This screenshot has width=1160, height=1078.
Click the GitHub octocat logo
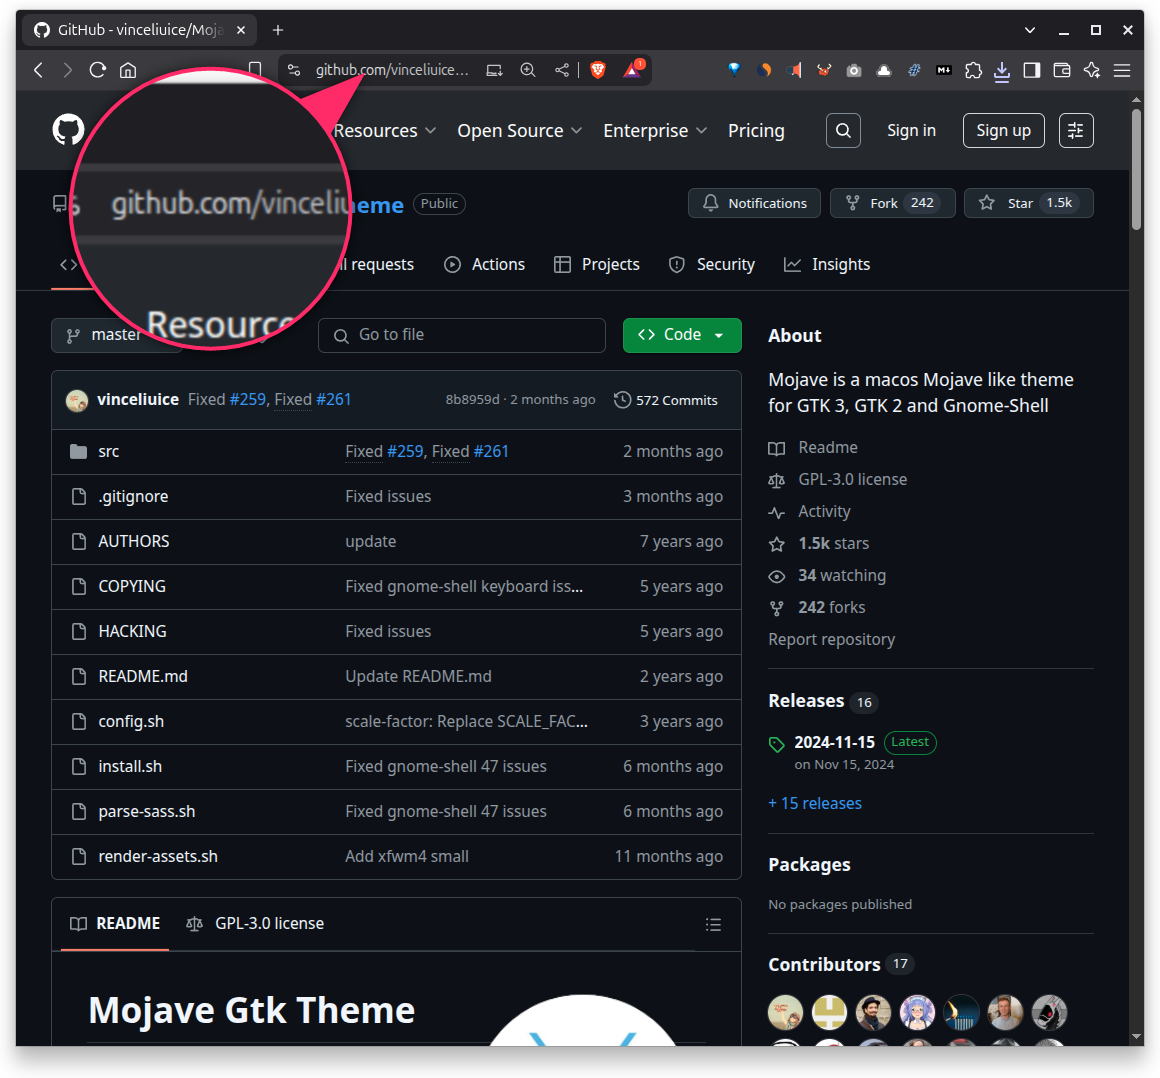coord(68,129)
